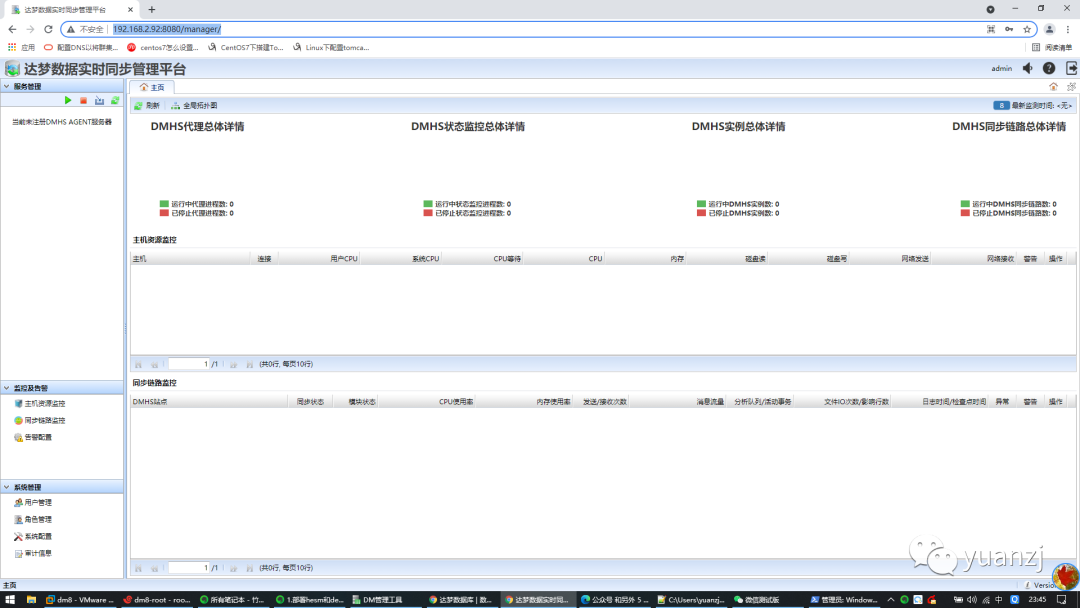
Task: Sort by DMHS站点 column header
Action: [209, 402]
